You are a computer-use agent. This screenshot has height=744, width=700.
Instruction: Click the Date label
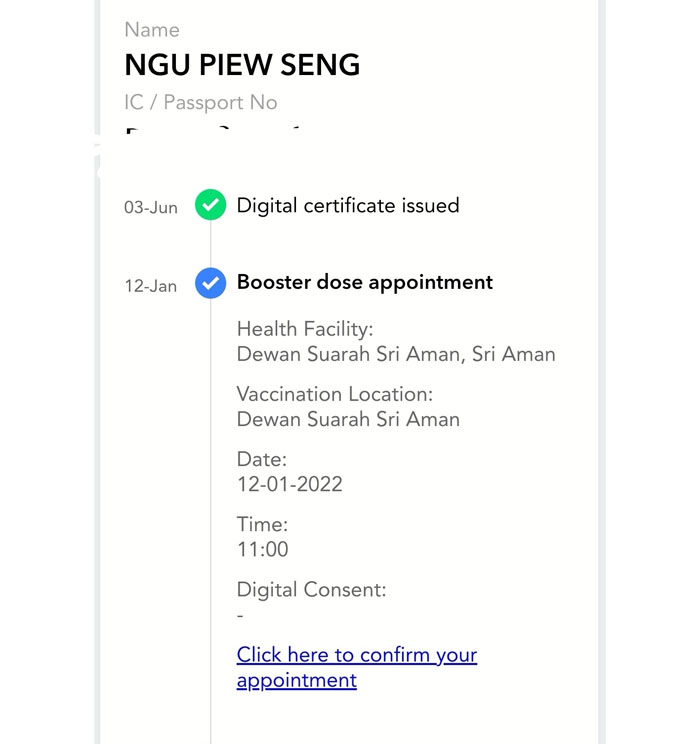tap(261, 460)
